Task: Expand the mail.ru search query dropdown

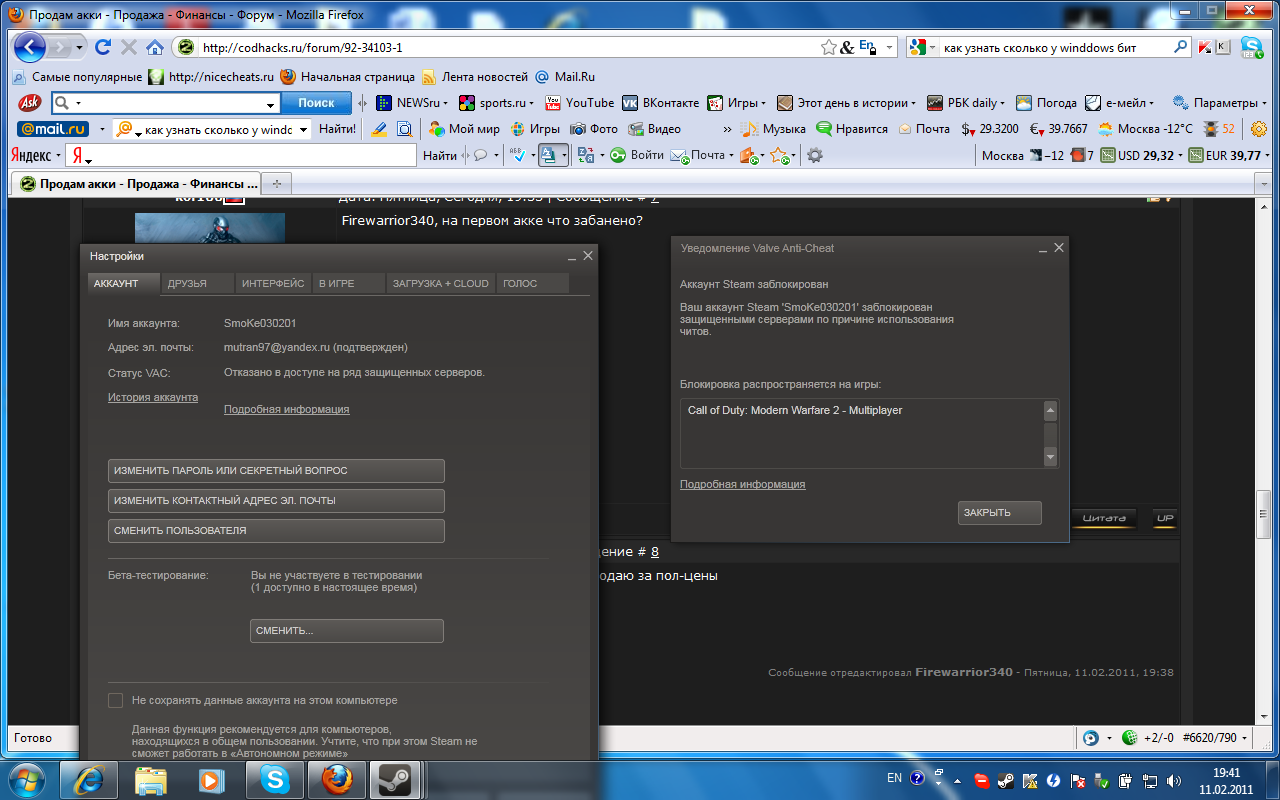Action: (x=304, y=129)
